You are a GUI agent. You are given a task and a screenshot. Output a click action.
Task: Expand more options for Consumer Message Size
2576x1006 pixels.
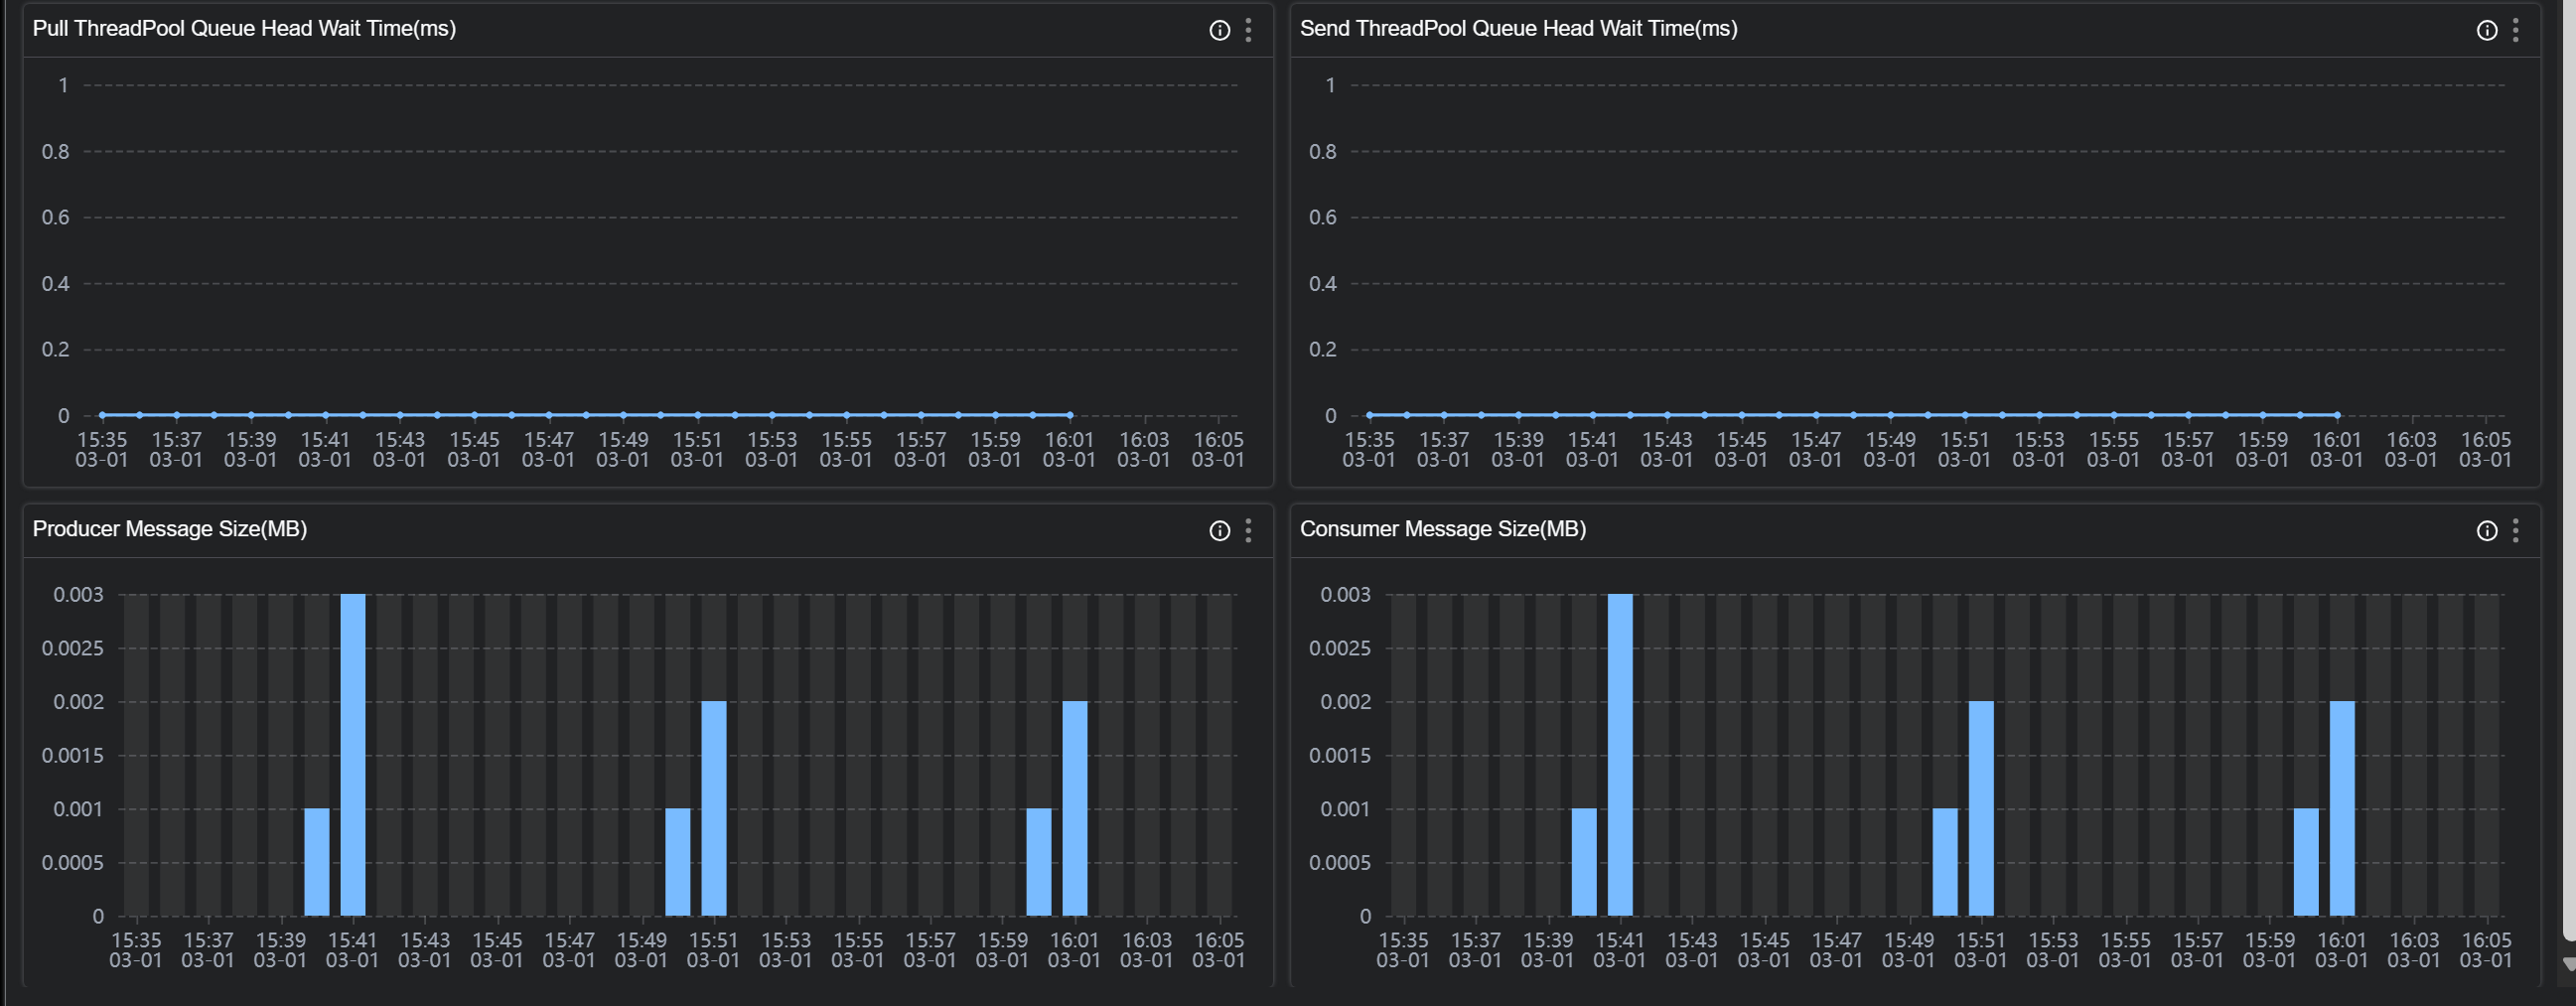2515,530
